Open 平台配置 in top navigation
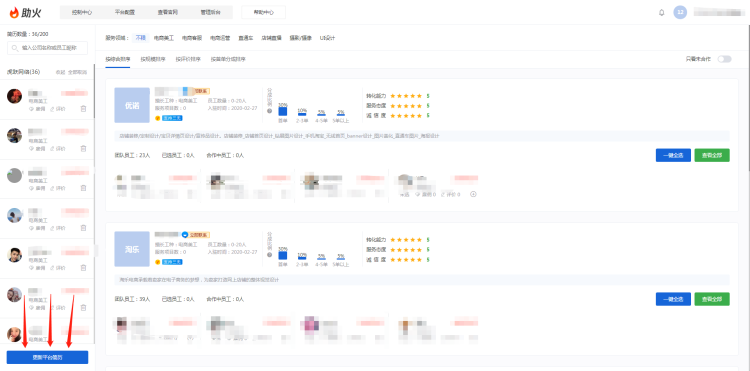The width and height of the screenshot is (750, 371). click(124, 12)
